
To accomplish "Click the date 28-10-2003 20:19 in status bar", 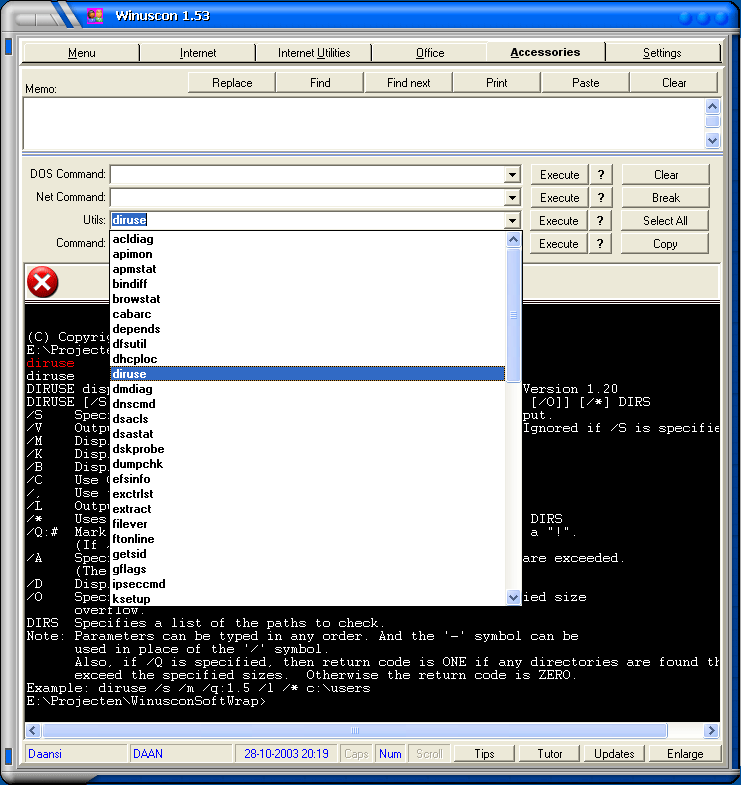I will click(x=286, y=753).
